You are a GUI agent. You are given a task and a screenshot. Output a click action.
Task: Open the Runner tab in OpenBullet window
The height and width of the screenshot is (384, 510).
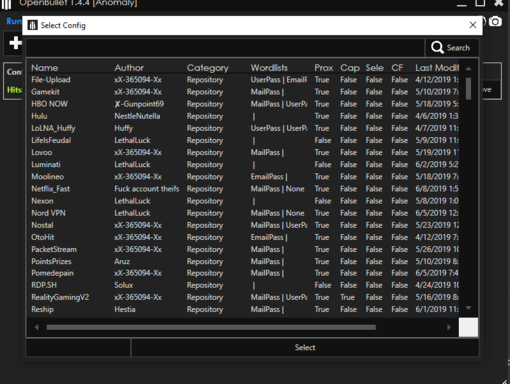14,21
